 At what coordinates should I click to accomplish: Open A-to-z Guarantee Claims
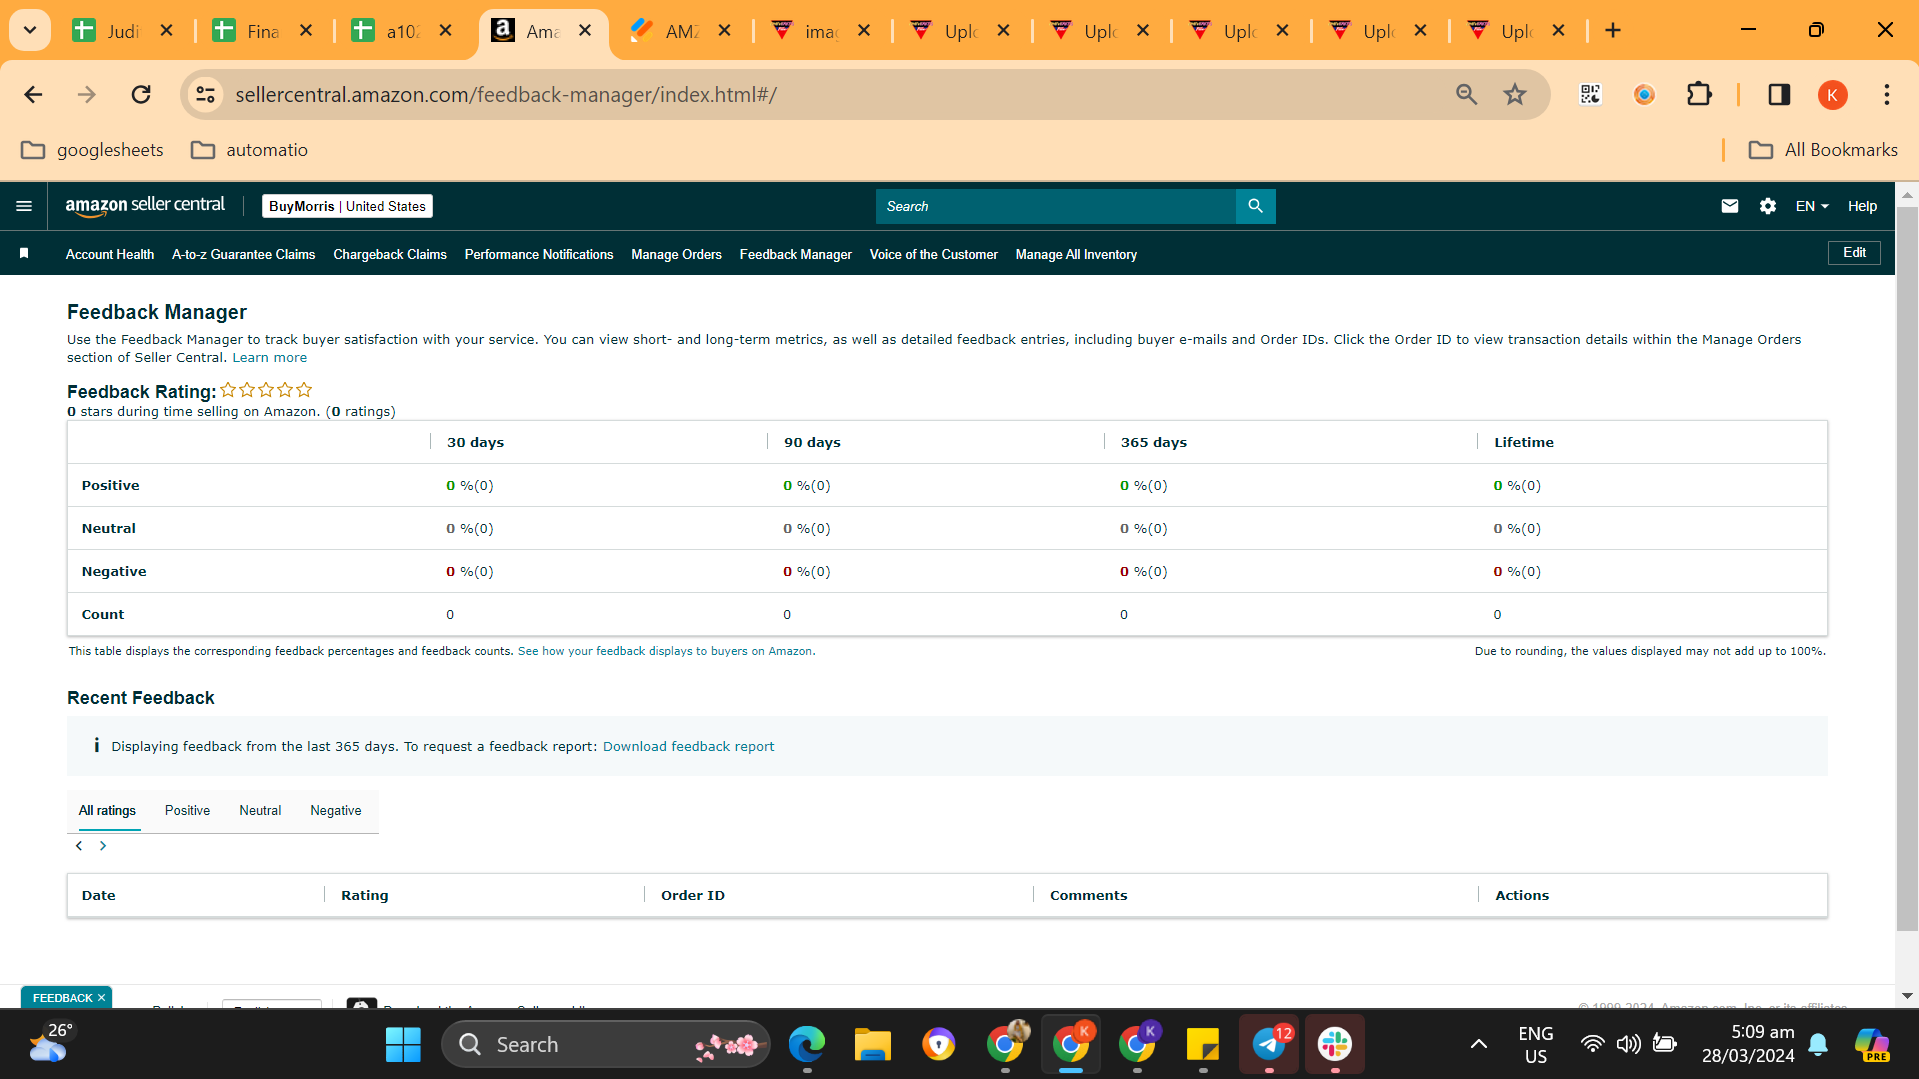coord(243,255)
